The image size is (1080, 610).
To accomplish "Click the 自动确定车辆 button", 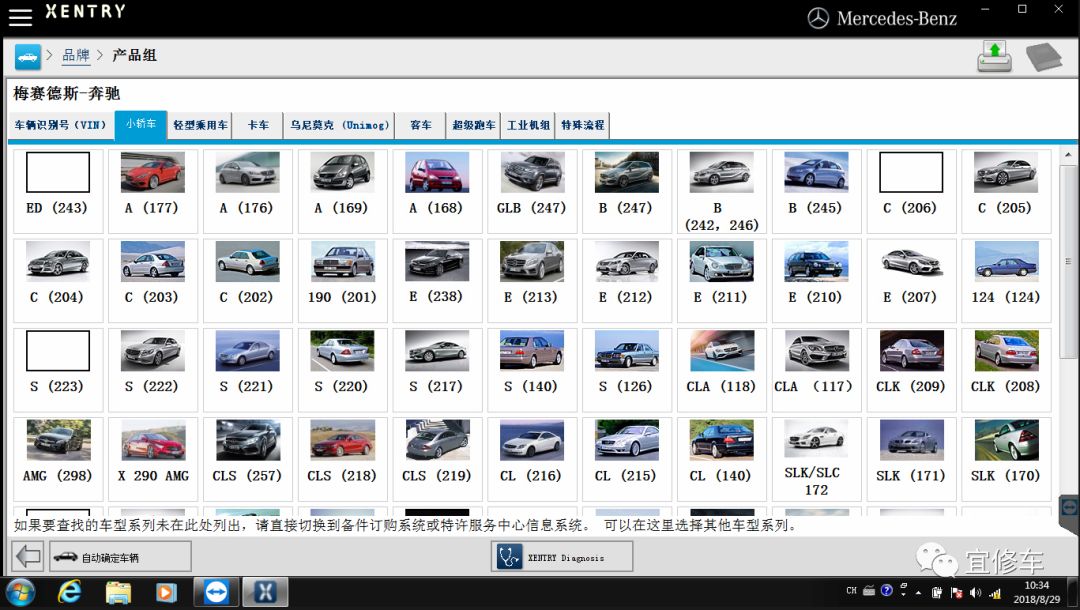I will (120, 556).
